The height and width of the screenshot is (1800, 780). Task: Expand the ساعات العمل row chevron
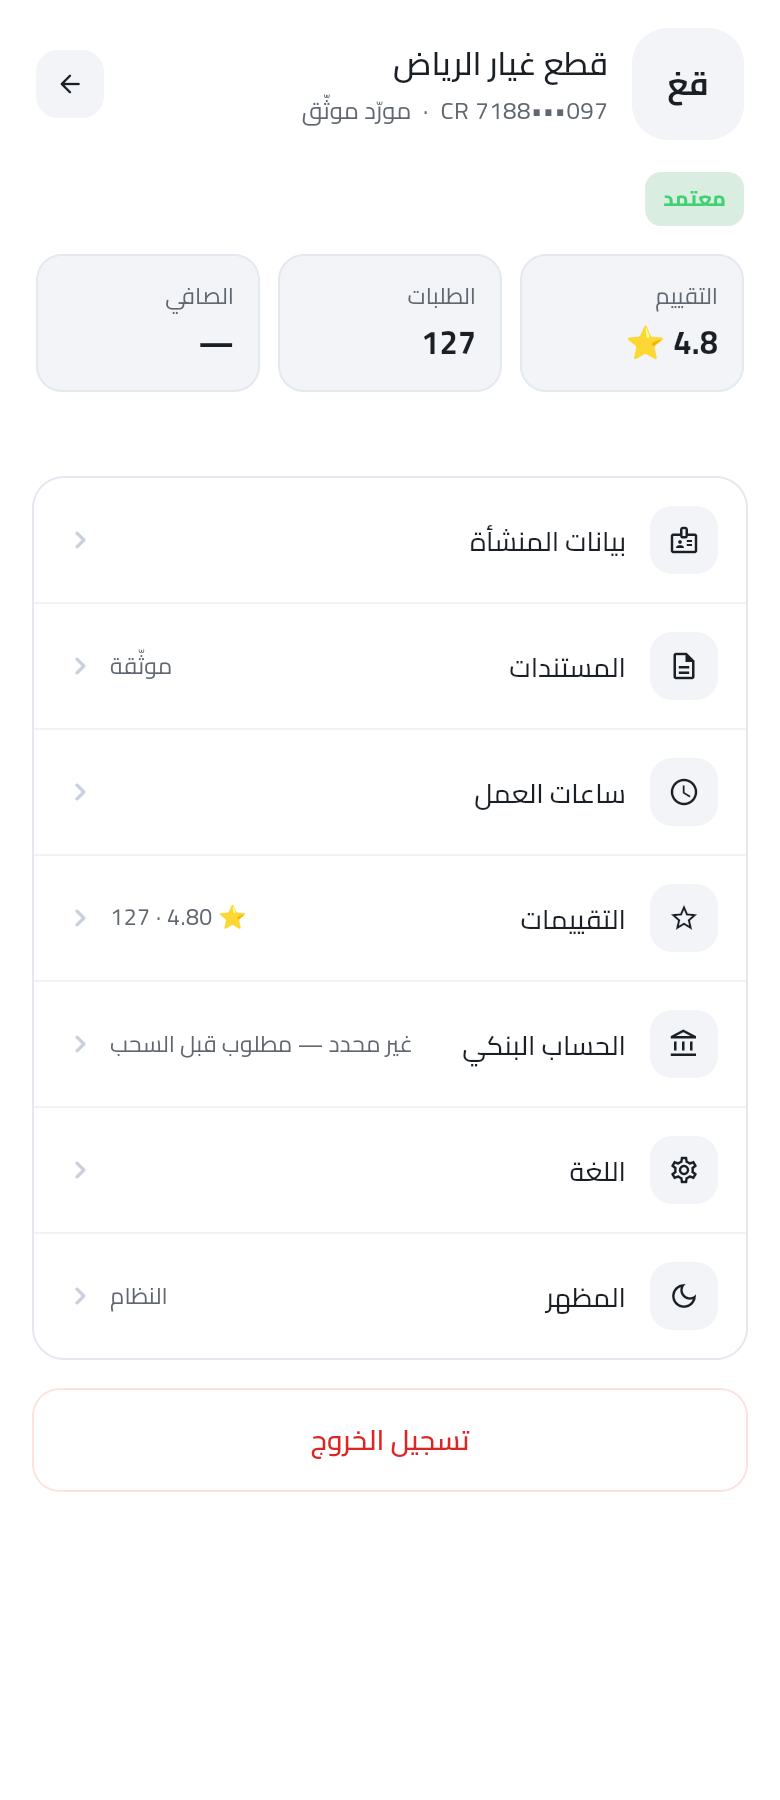point(80,792)
